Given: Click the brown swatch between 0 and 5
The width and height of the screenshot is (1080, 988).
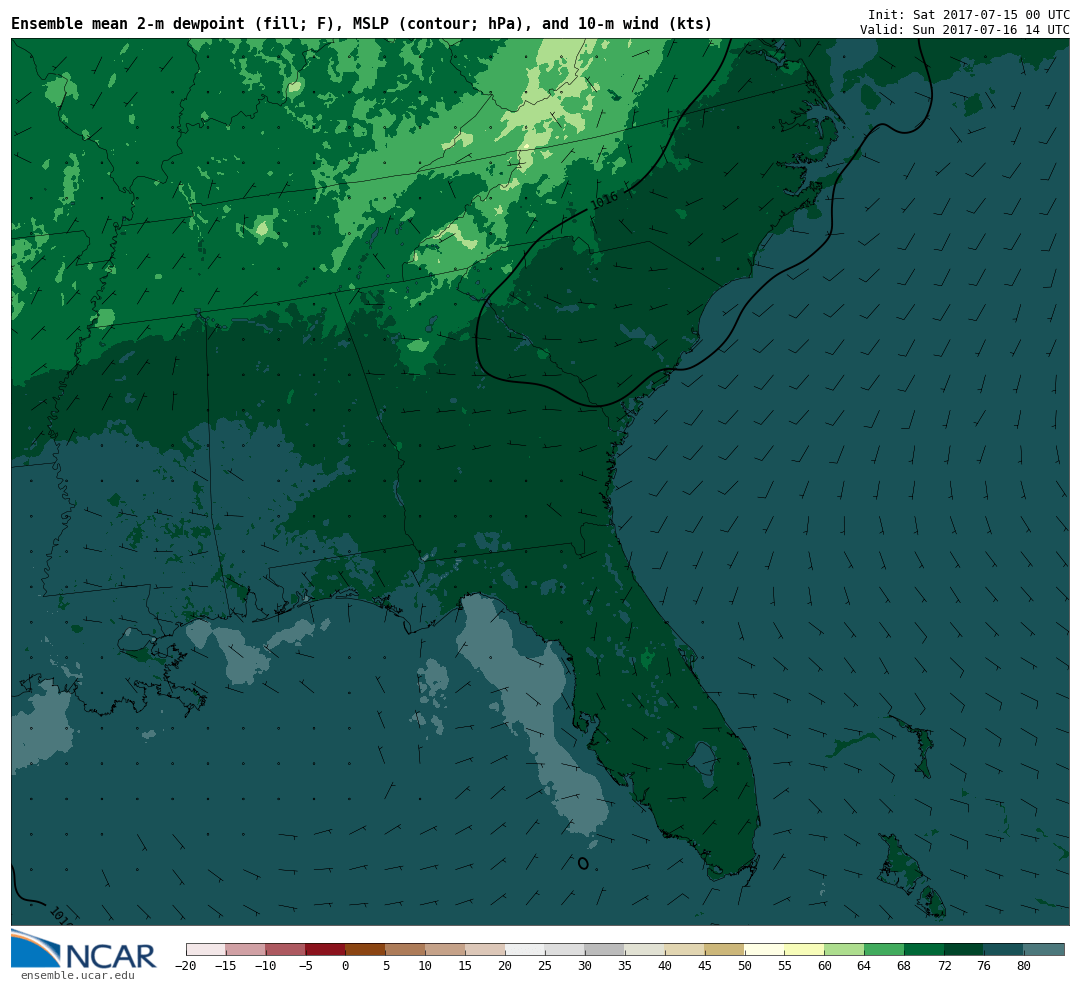Looking at the screenshot, I should point(366,949).
